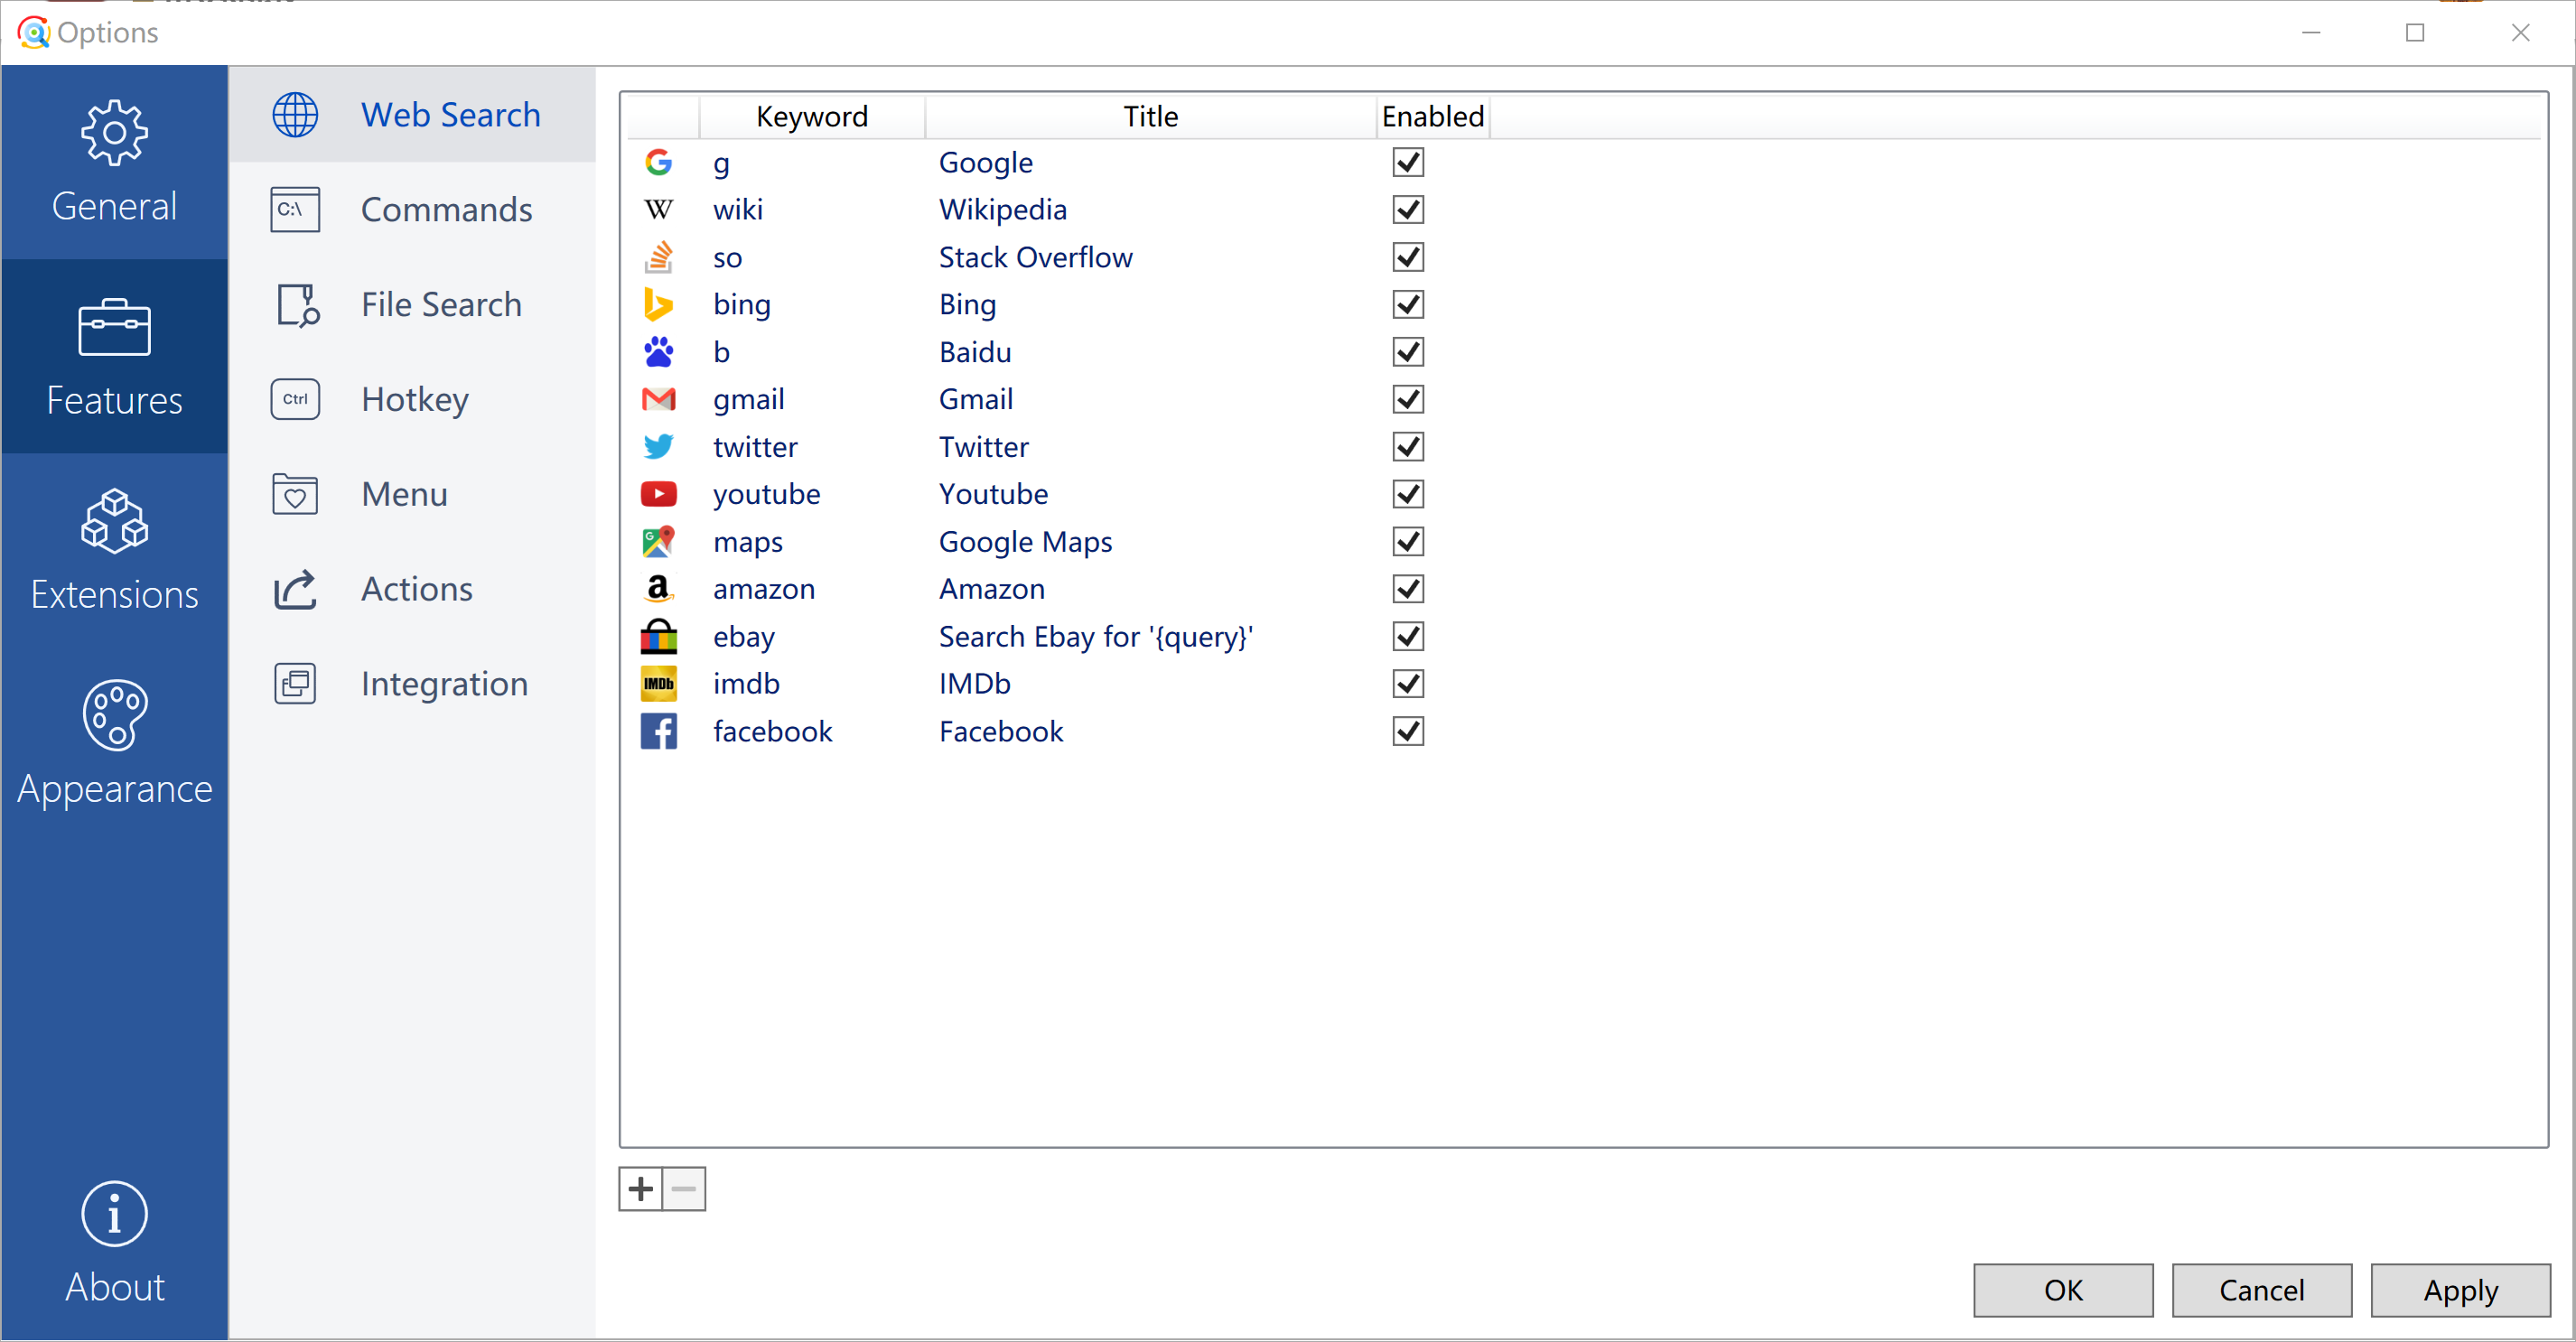Open the Appearance palette section
This screenshot has height=1342, width=2576.
[114, 744]
